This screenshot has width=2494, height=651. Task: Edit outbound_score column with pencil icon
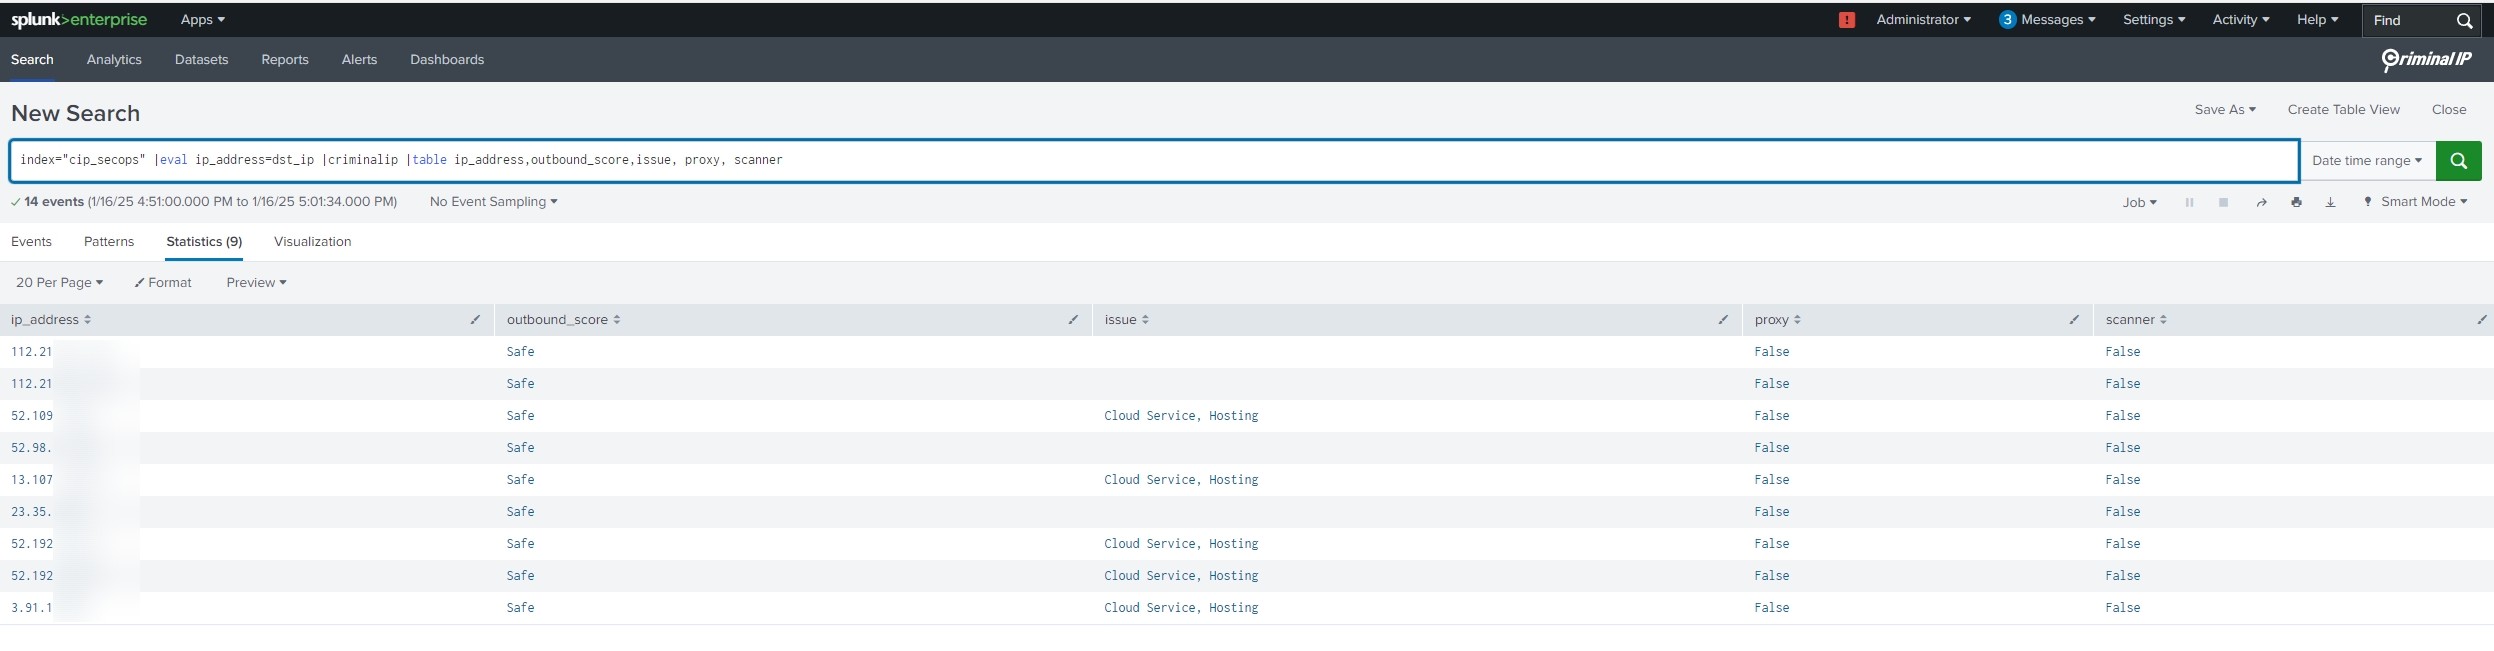tap(1073, 320)
